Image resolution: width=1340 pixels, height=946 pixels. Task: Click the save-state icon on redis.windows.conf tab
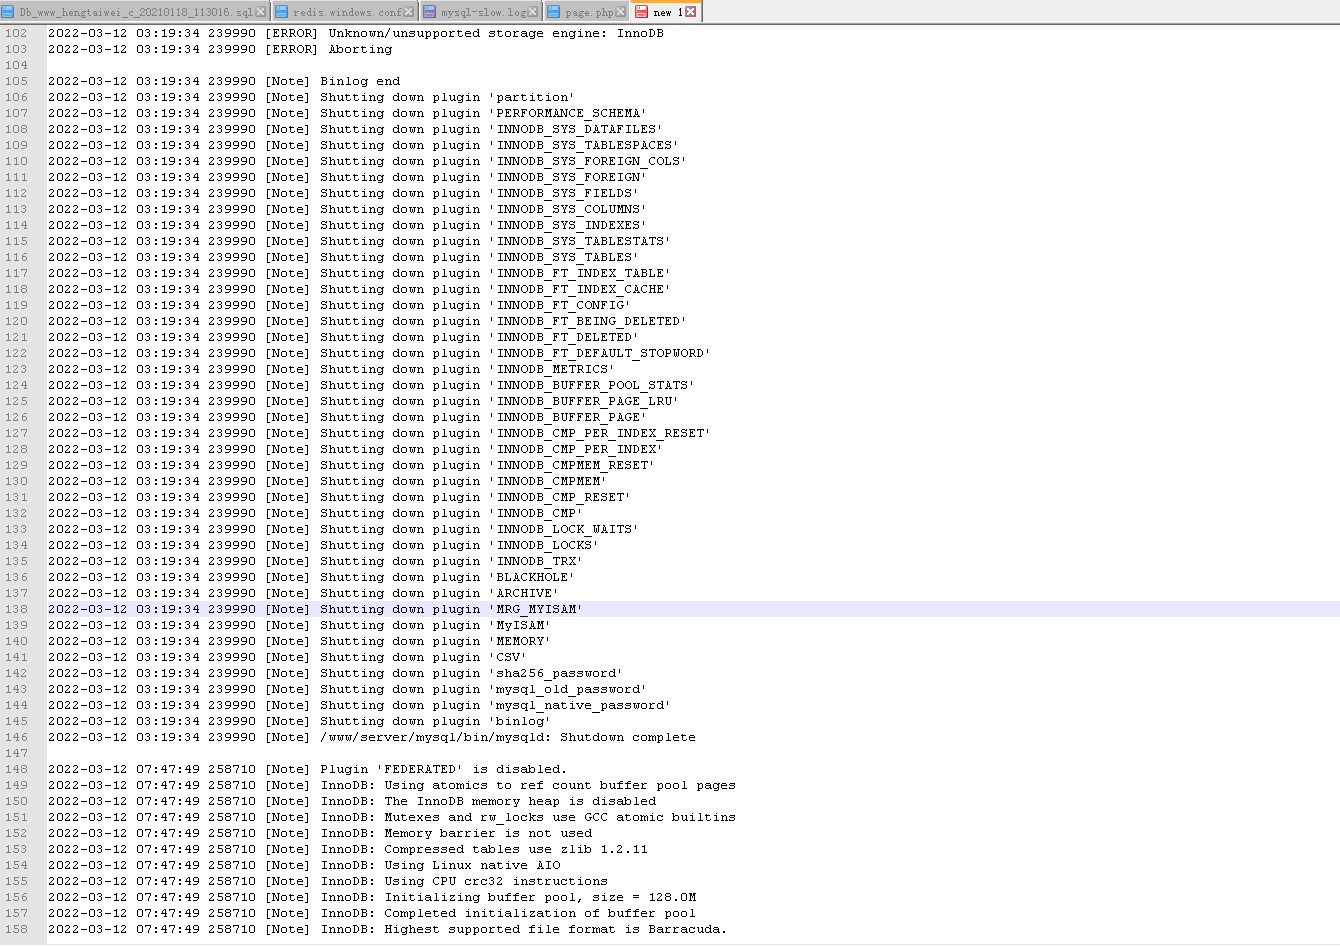282,12
